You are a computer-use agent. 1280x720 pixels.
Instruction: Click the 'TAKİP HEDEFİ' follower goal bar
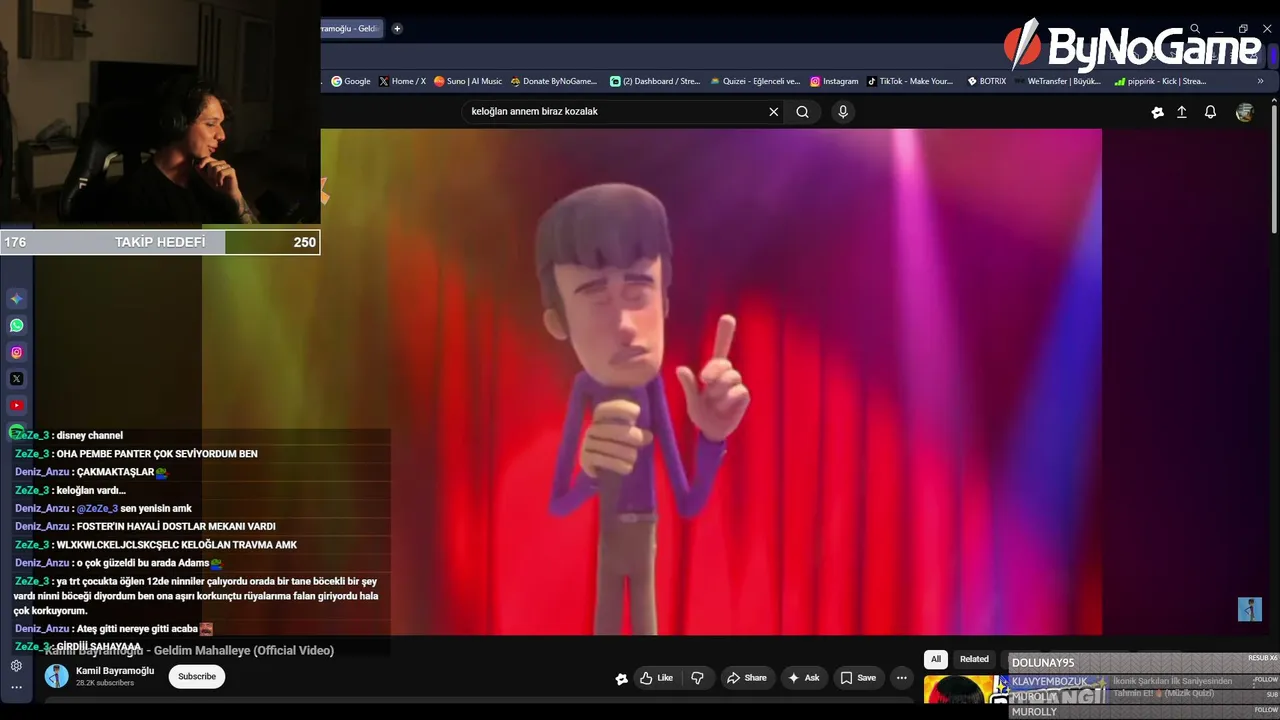coord(160,242)
